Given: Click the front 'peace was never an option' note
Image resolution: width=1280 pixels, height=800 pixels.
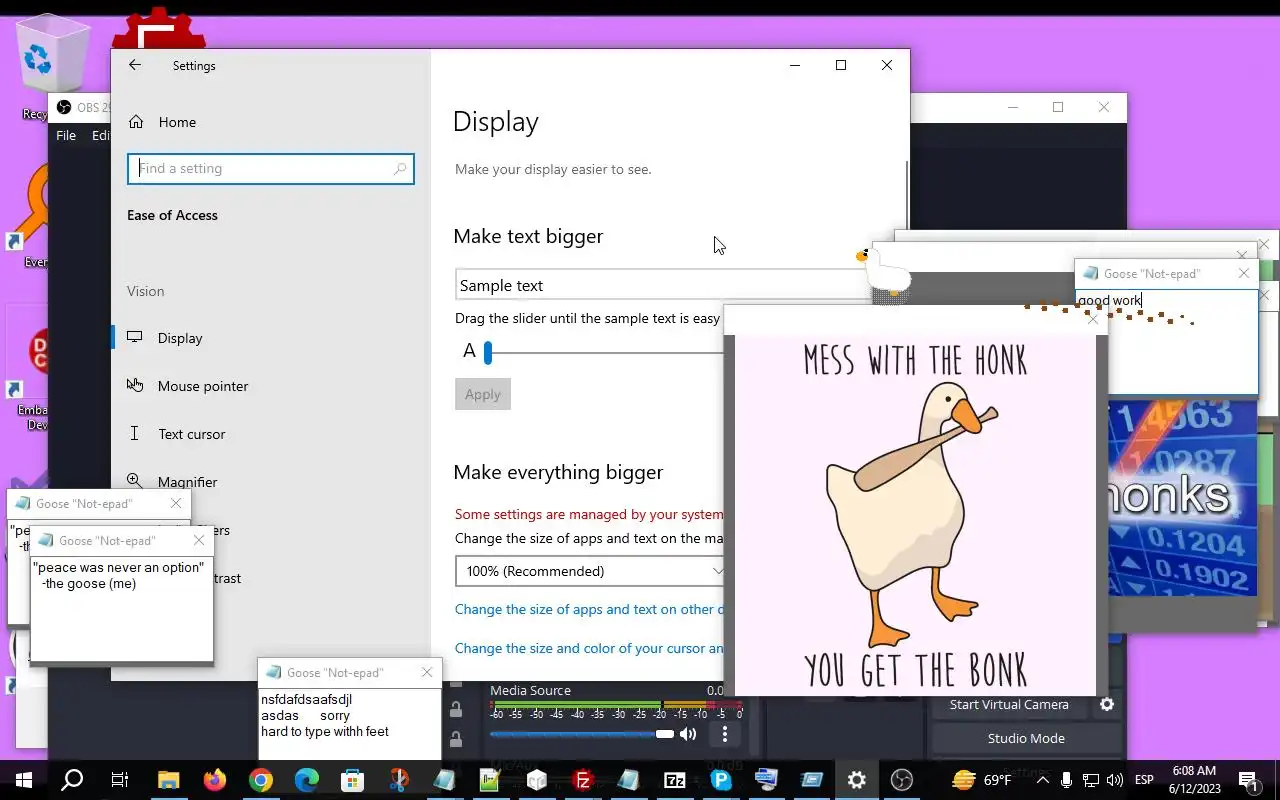Looking at the screenshot, I should (x=121, y=608).
